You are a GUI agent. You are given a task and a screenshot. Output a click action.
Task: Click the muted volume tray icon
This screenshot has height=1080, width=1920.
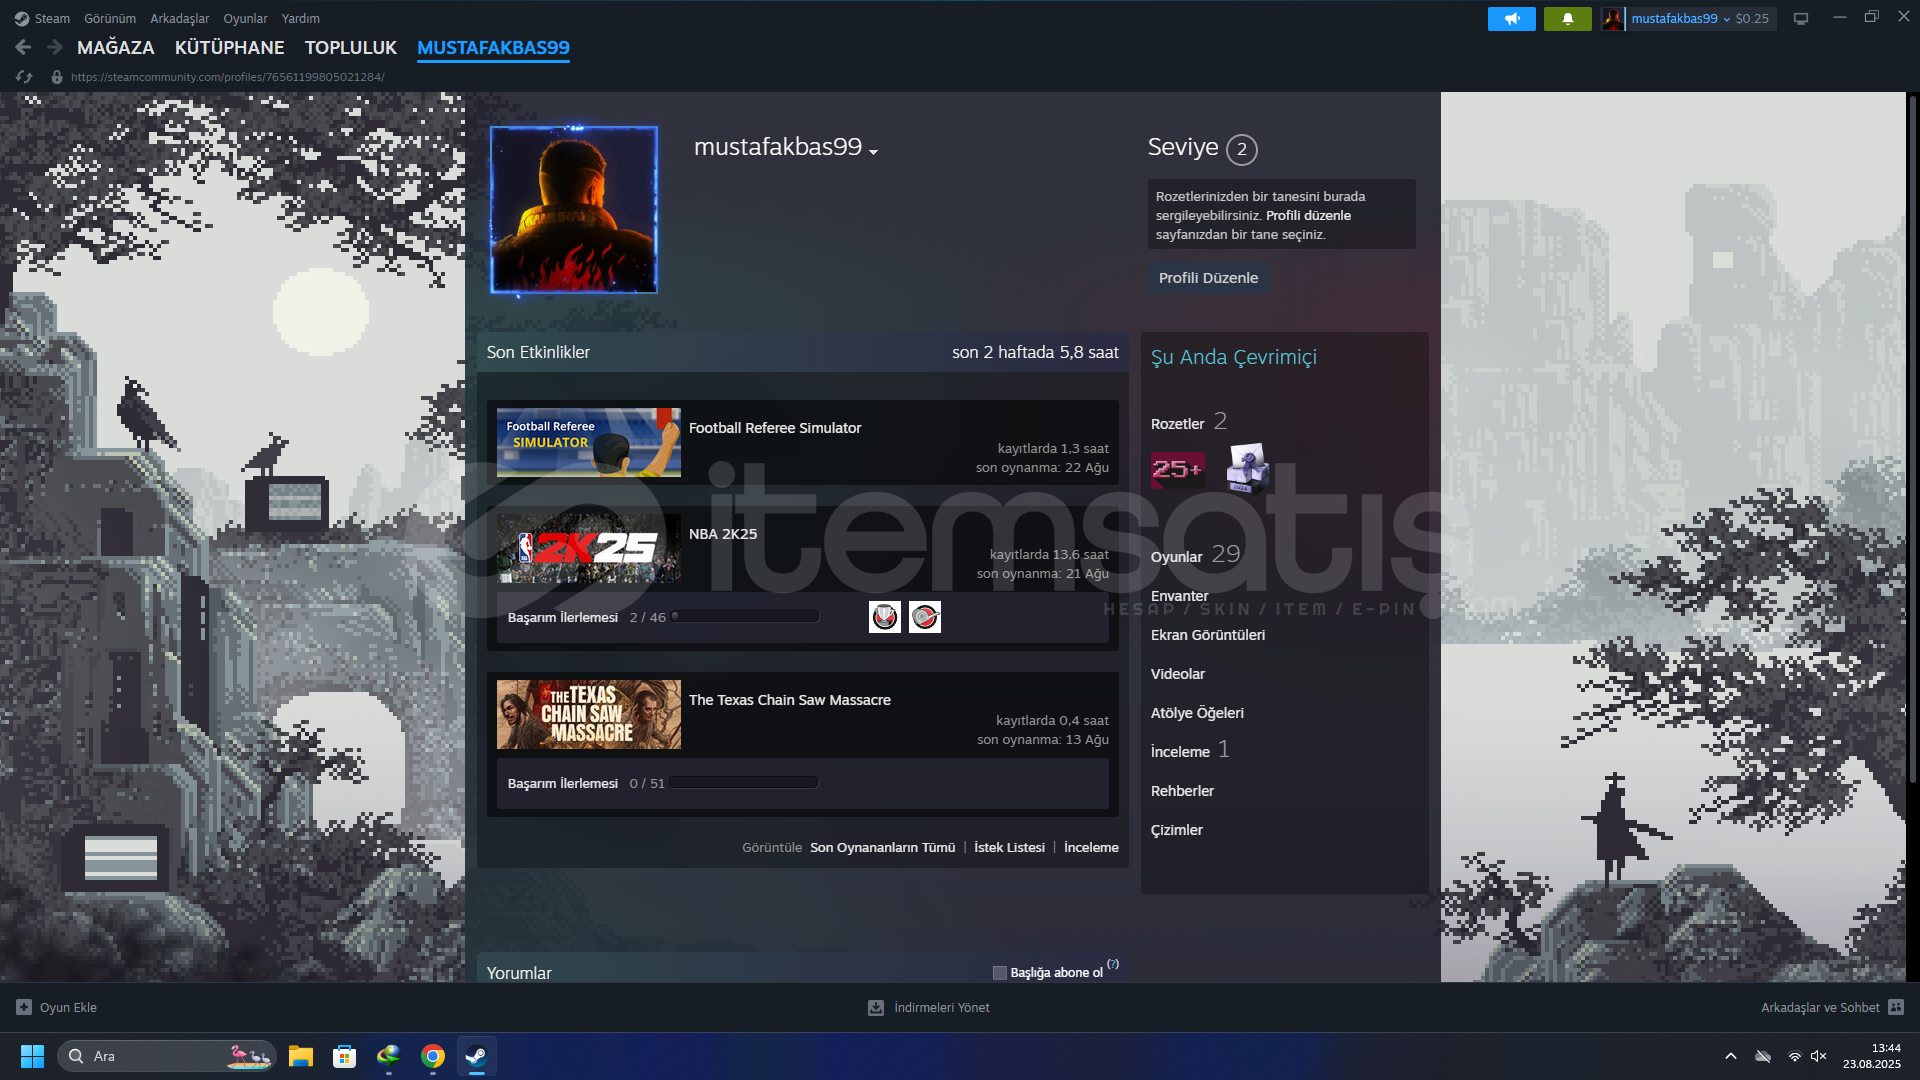click(x=1819, y=1056)
